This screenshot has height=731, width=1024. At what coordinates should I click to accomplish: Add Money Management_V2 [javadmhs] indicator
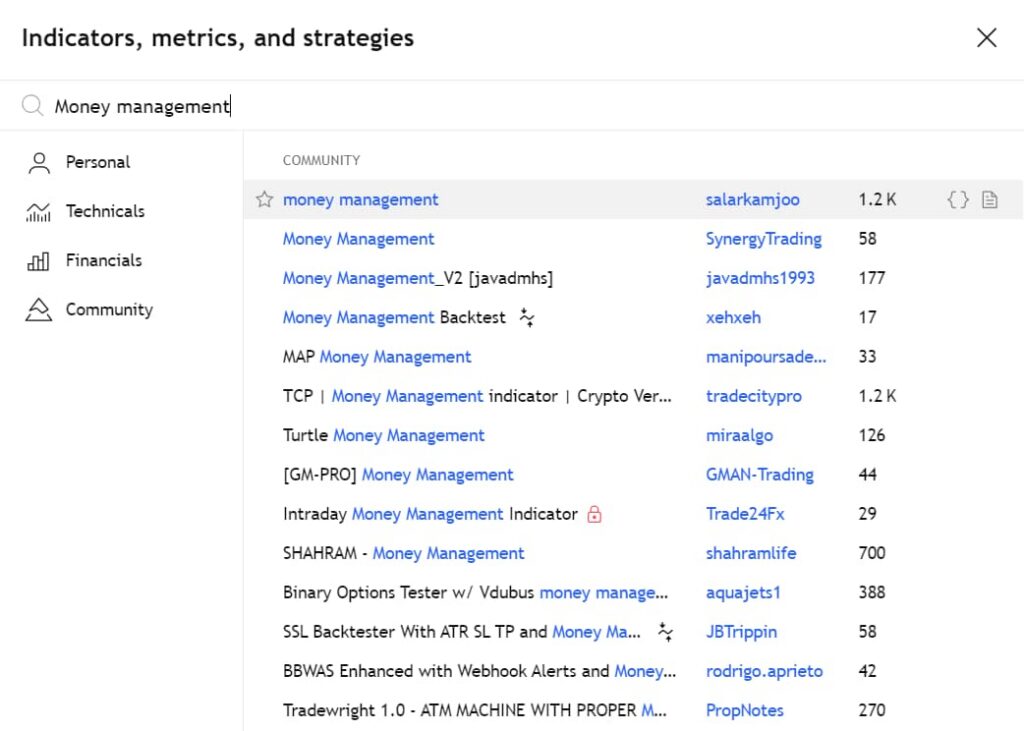click(x=417, y=278)
